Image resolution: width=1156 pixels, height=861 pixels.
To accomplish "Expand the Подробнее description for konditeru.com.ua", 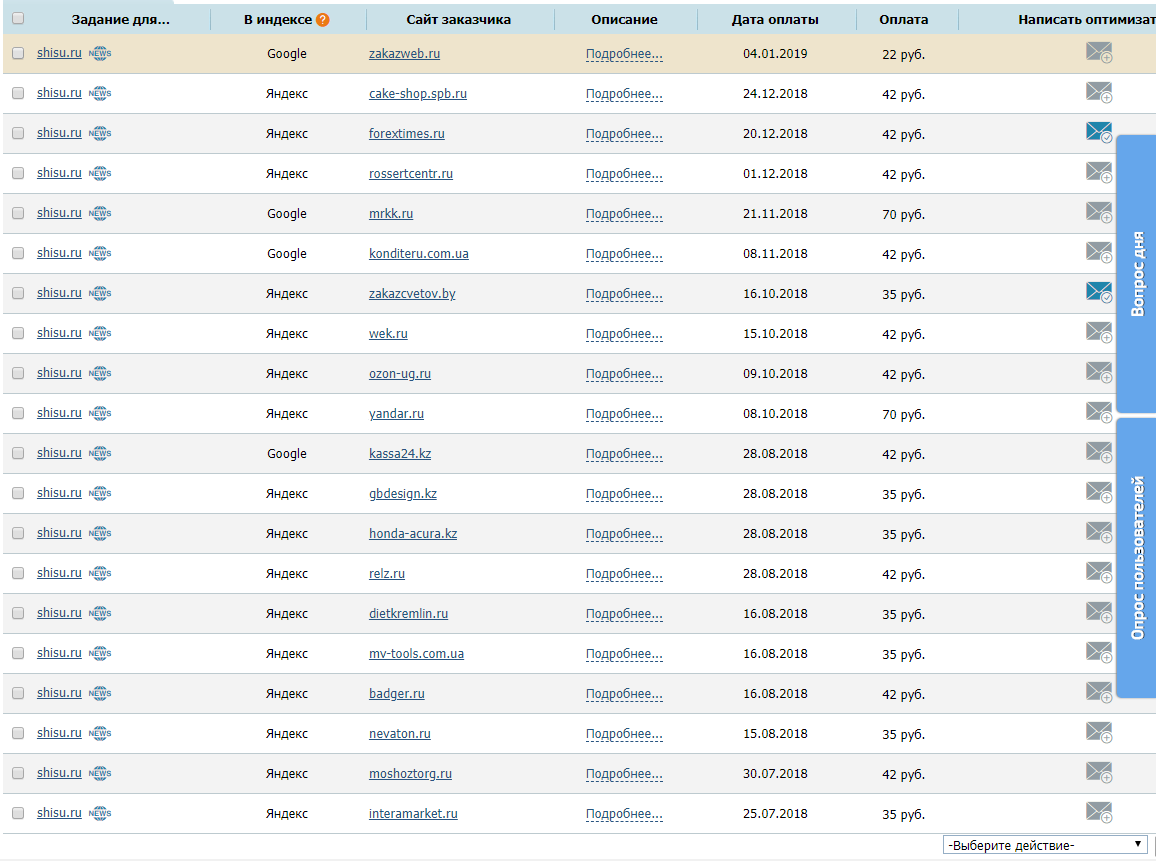I will pos(624,254).
